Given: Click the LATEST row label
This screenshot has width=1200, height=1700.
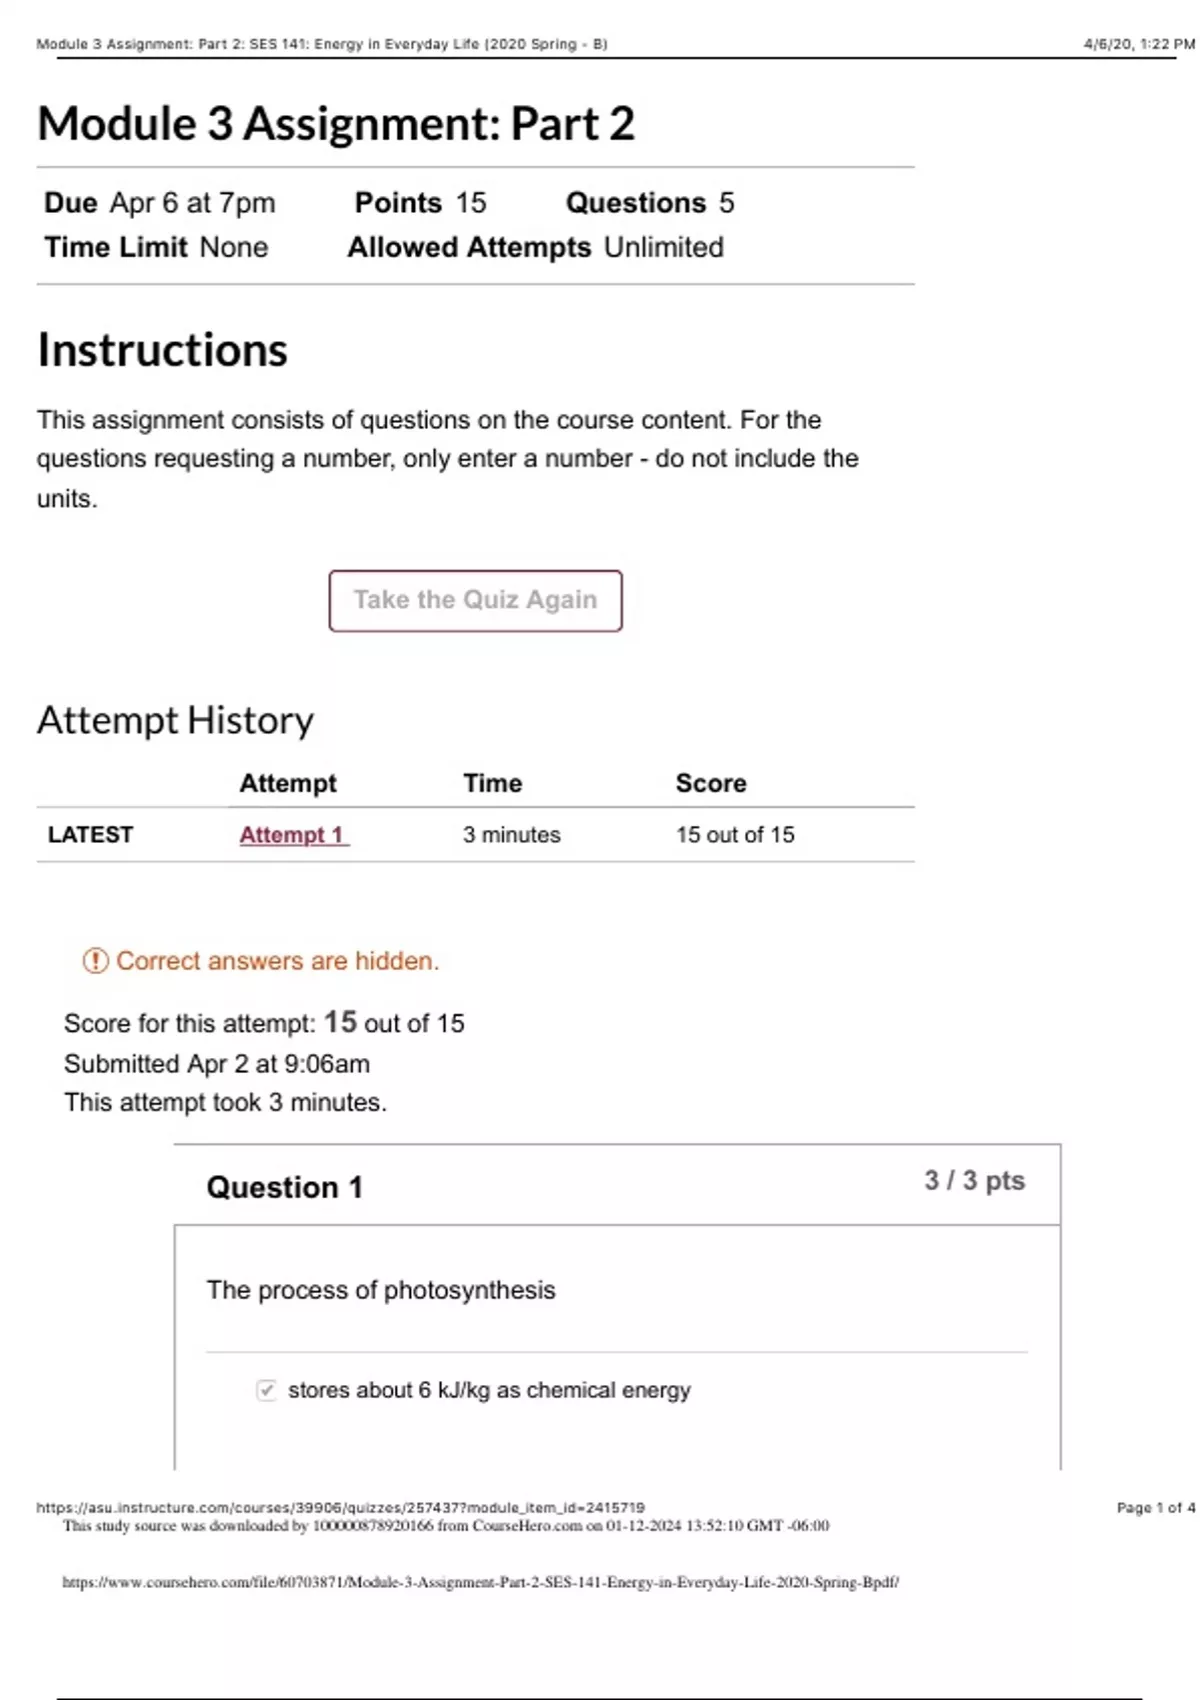Looking at the screenshot, I should (x=90, y=835).
